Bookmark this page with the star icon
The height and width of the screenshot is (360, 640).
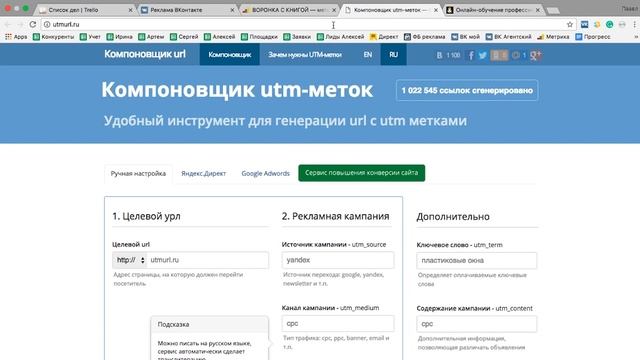point(570,24)
